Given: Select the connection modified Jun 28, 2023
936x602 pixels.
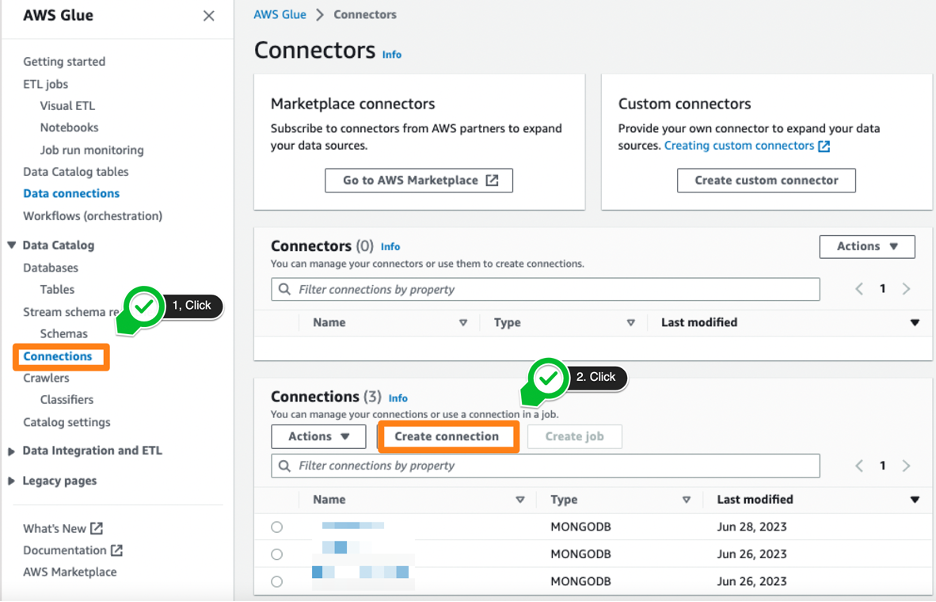Looking at the screenshot, I should pyautogui.click(x=276, y=527).
